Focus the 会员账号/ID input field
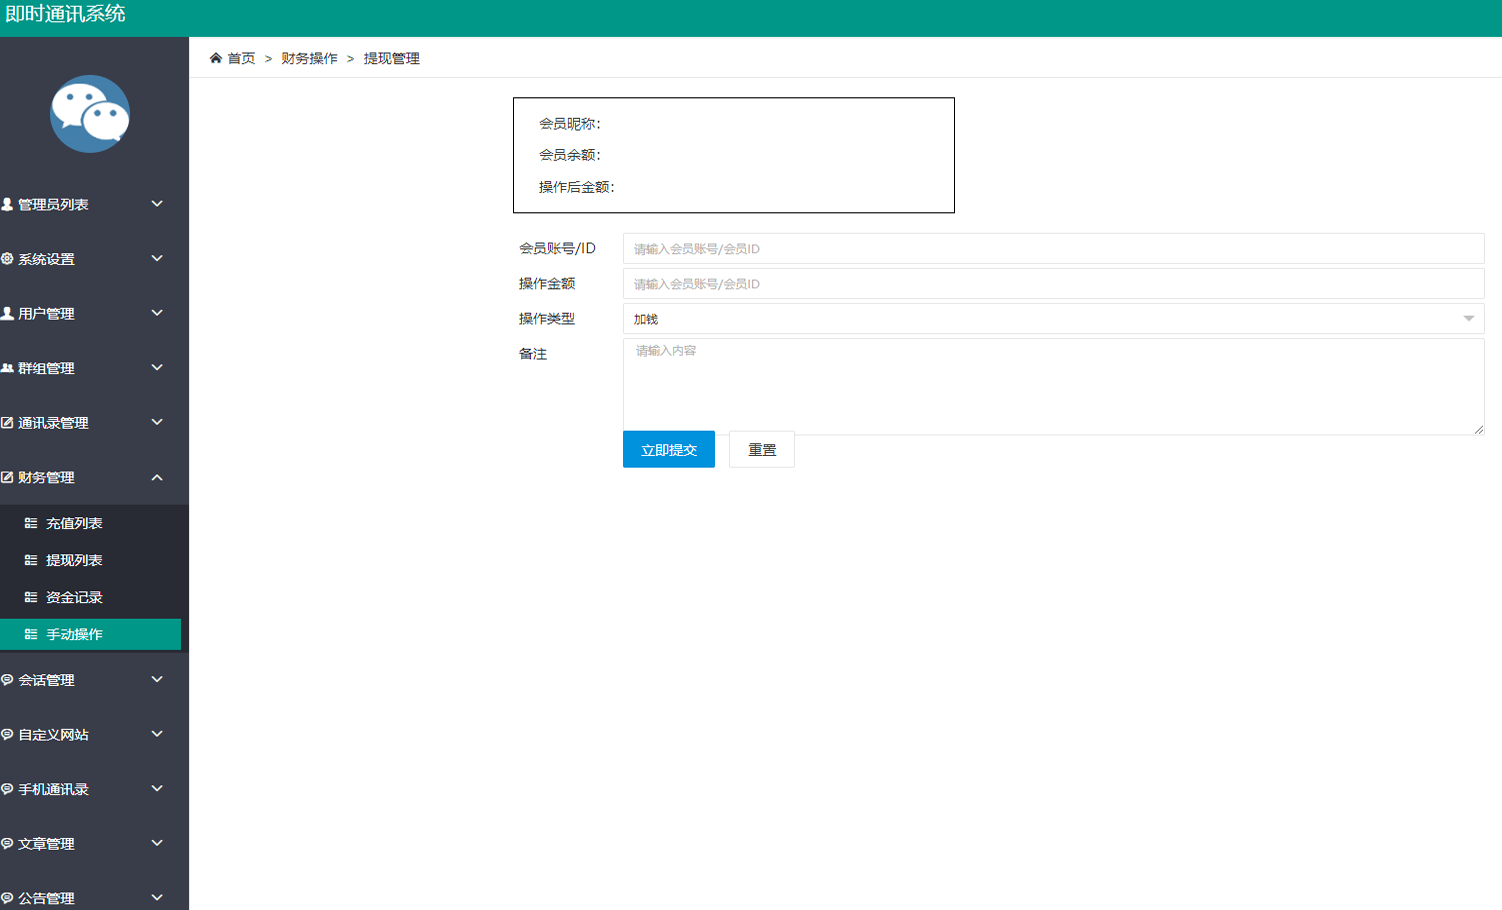 point(1053,248)
